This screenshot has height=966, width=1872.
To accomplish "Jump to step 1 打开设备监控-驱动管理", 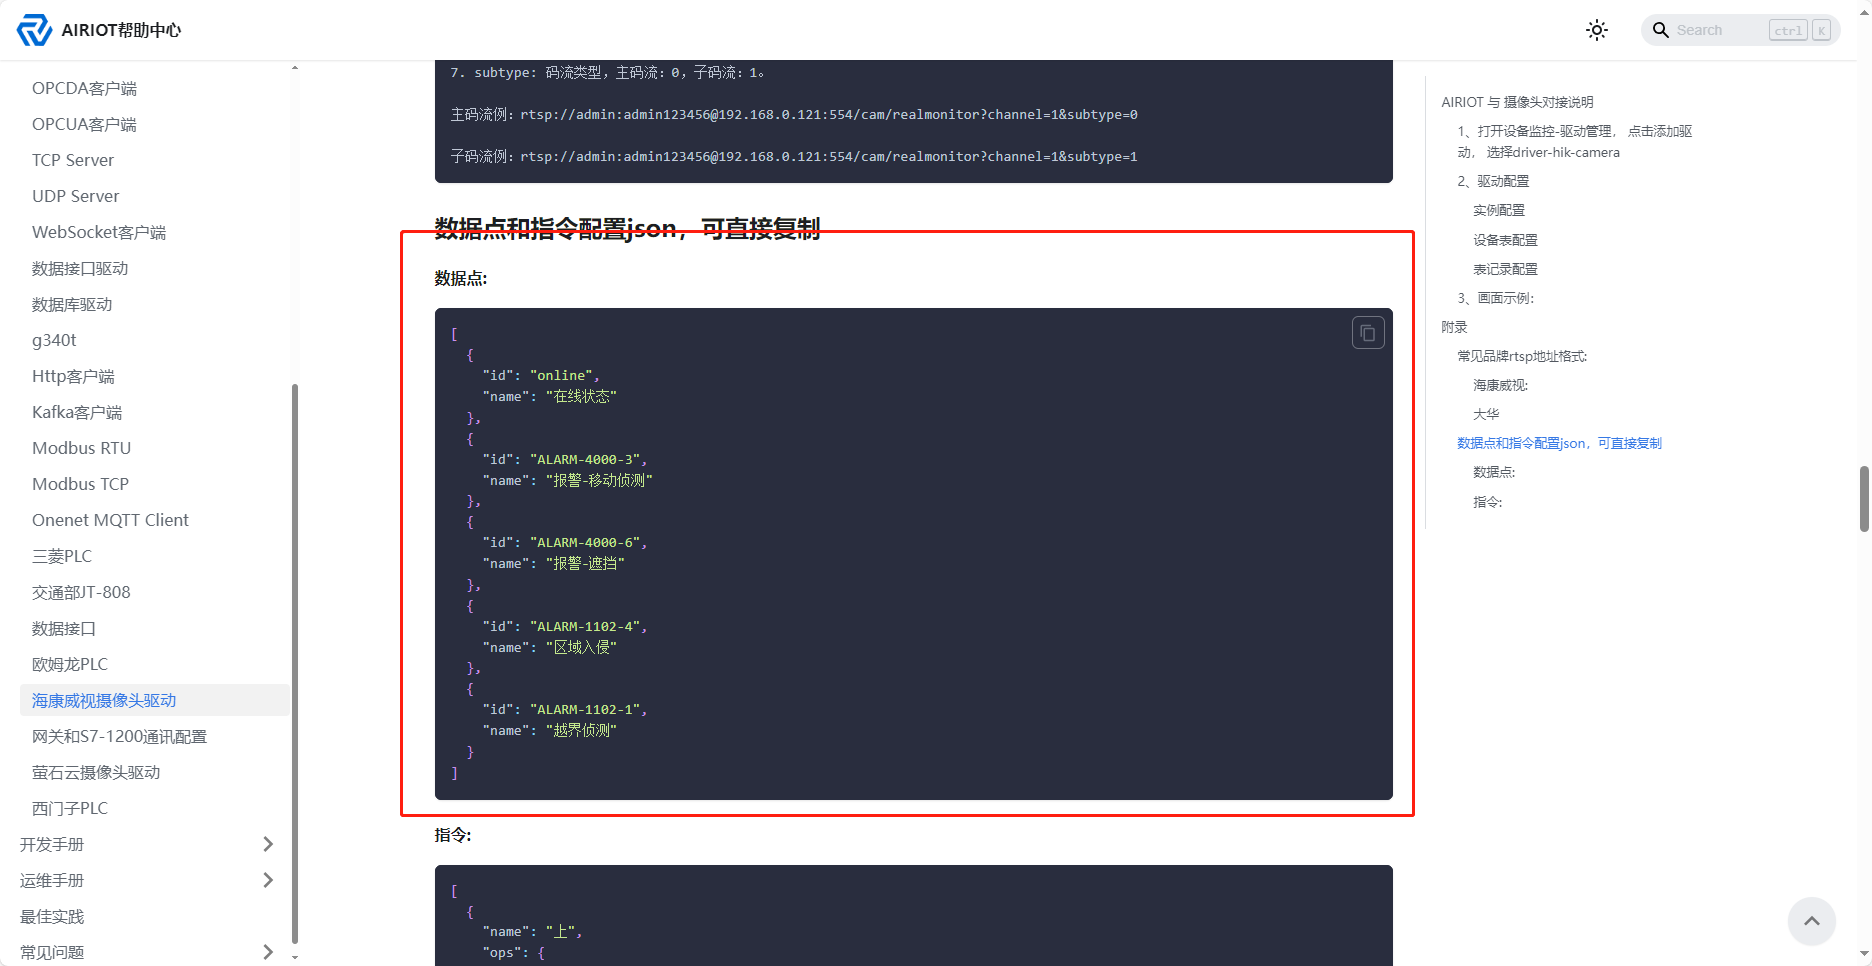I will click(1575, 141).
